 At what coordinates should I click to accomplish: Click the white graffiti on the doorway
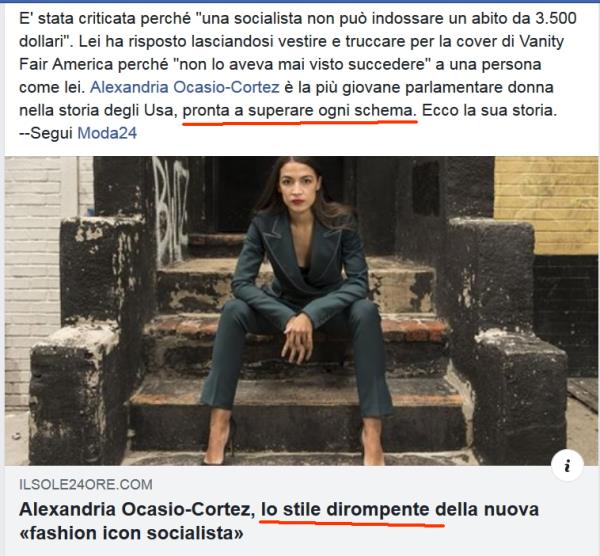pyautogui.click(x=170, y=209)
